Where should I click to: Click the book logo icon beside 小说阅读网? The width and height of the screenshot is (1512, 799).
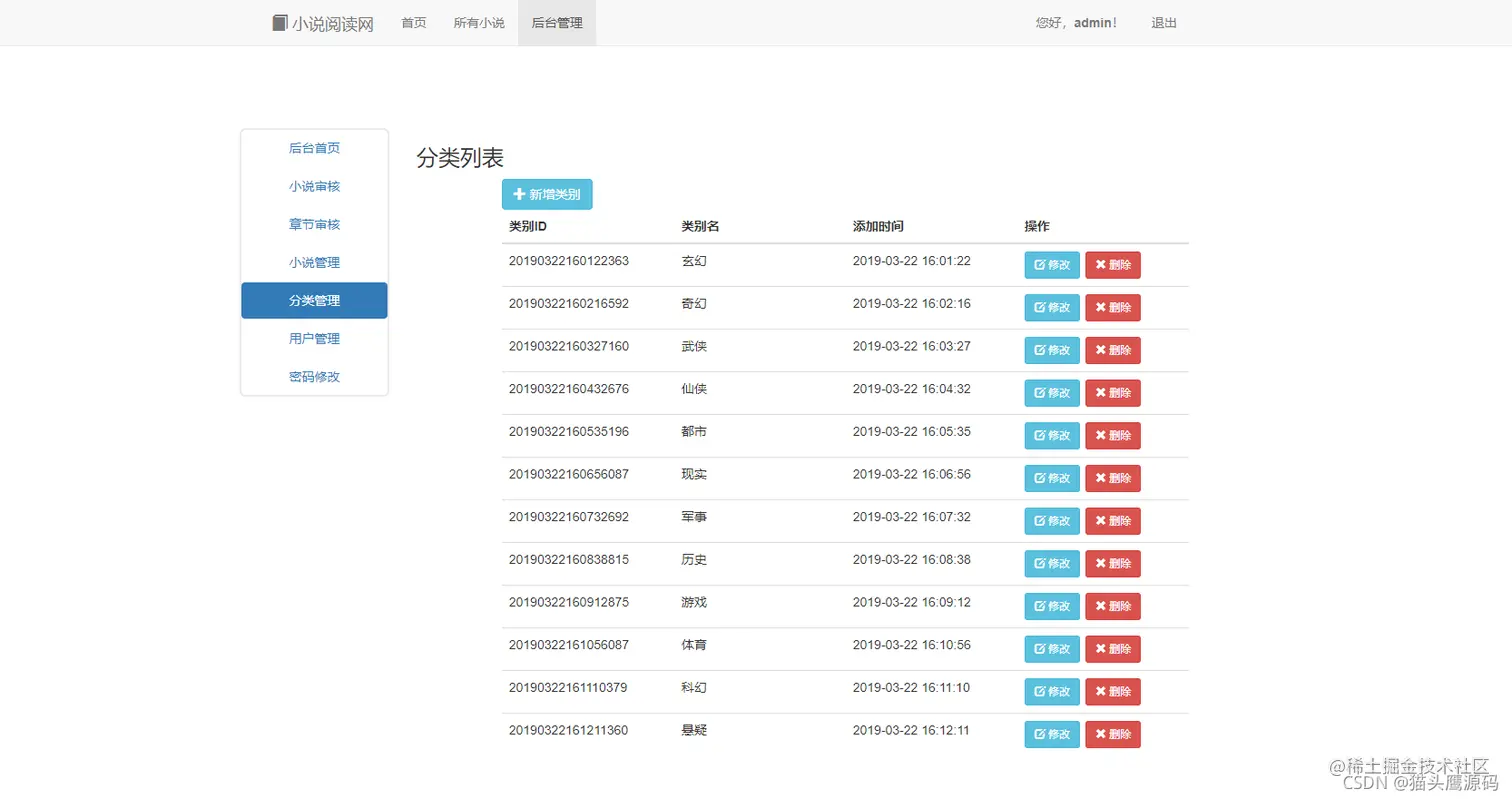pyautogui.click(x=280, y=22)
